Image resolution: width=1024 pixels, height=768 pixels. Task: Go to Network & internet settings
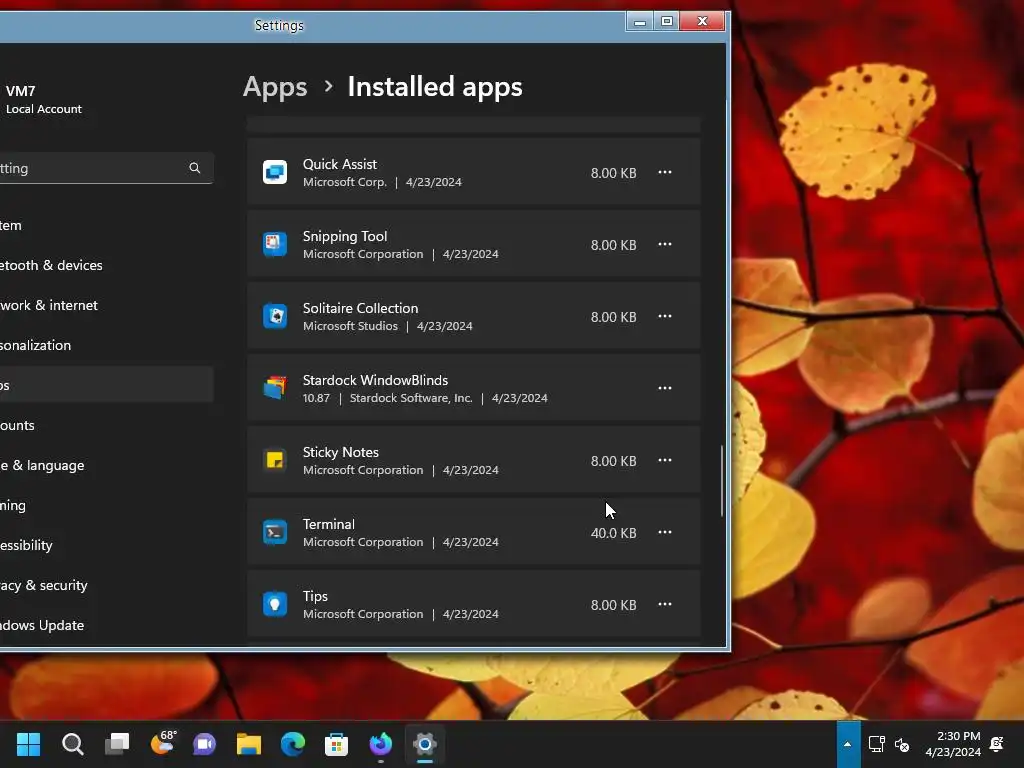coord(106,305)
